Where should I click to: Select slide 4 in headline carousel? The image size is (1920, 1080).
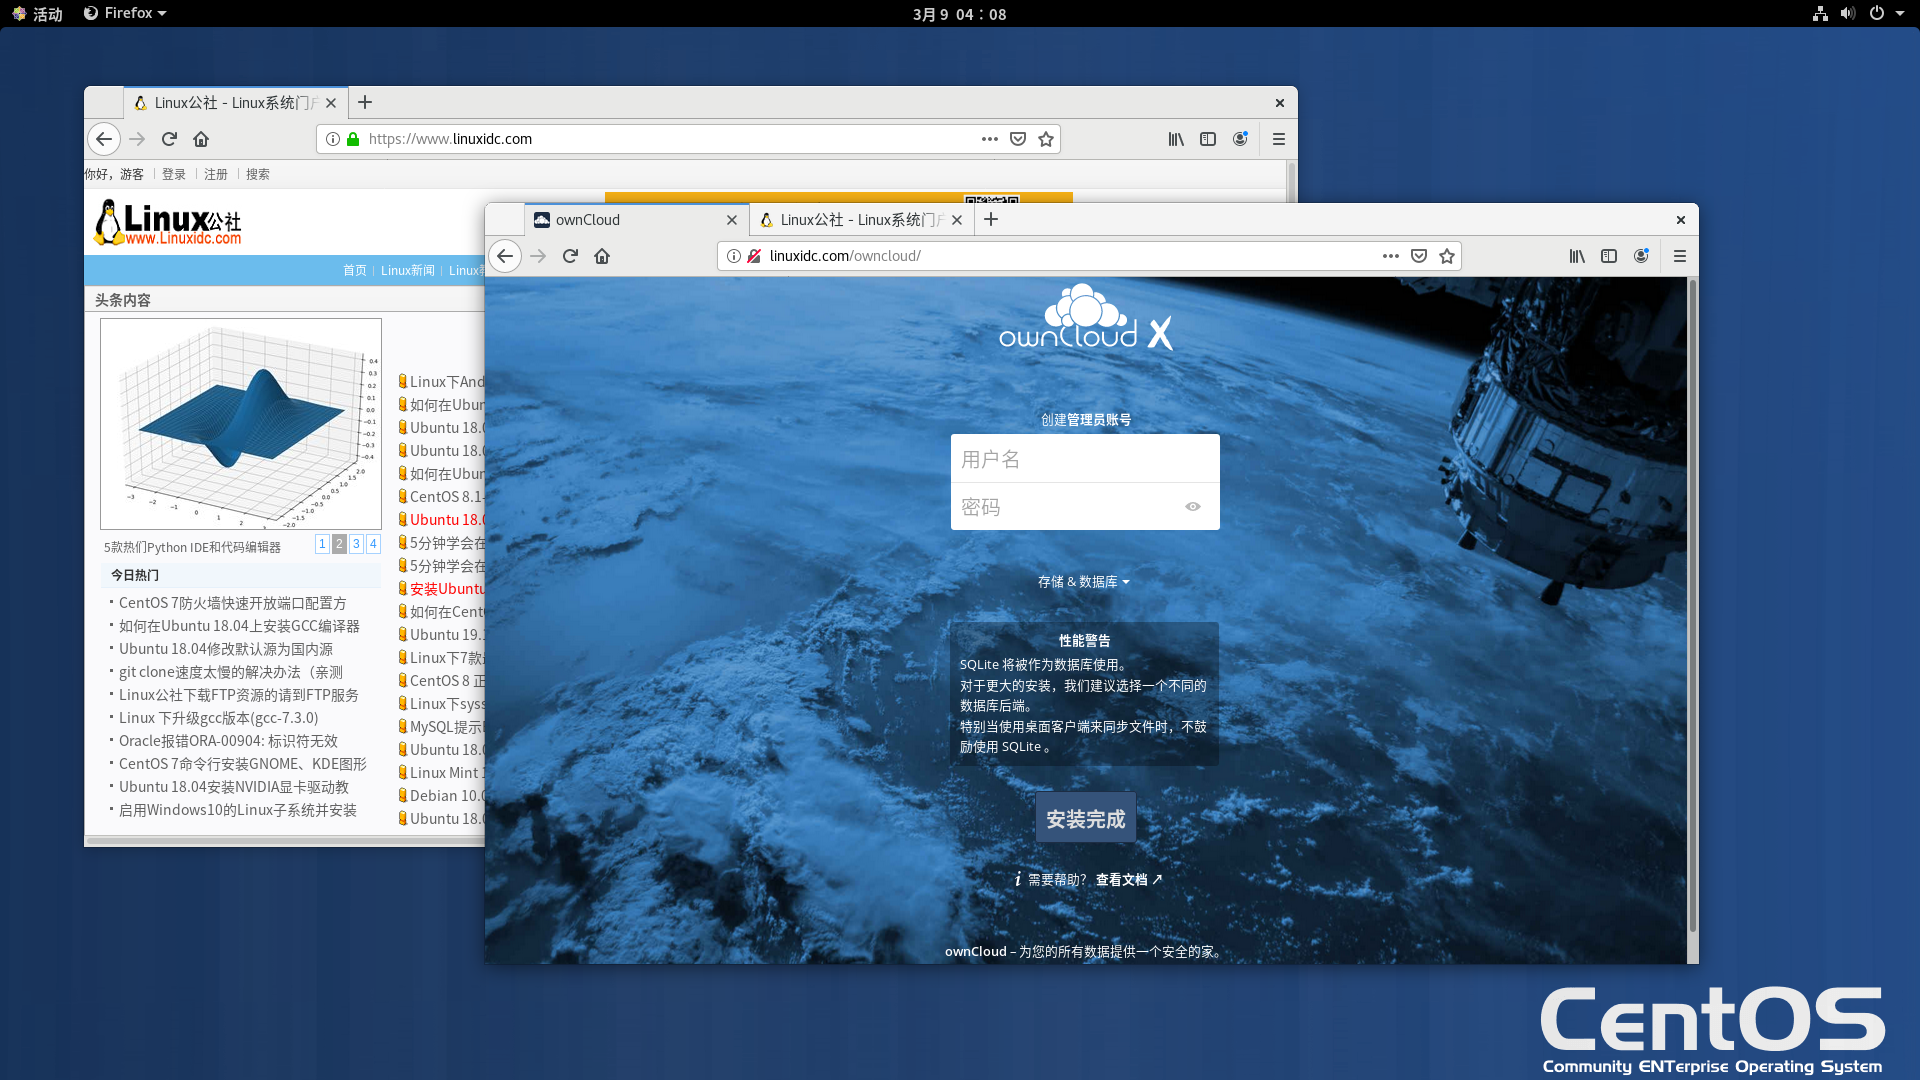pyautogui.click(x=373, y=544)
